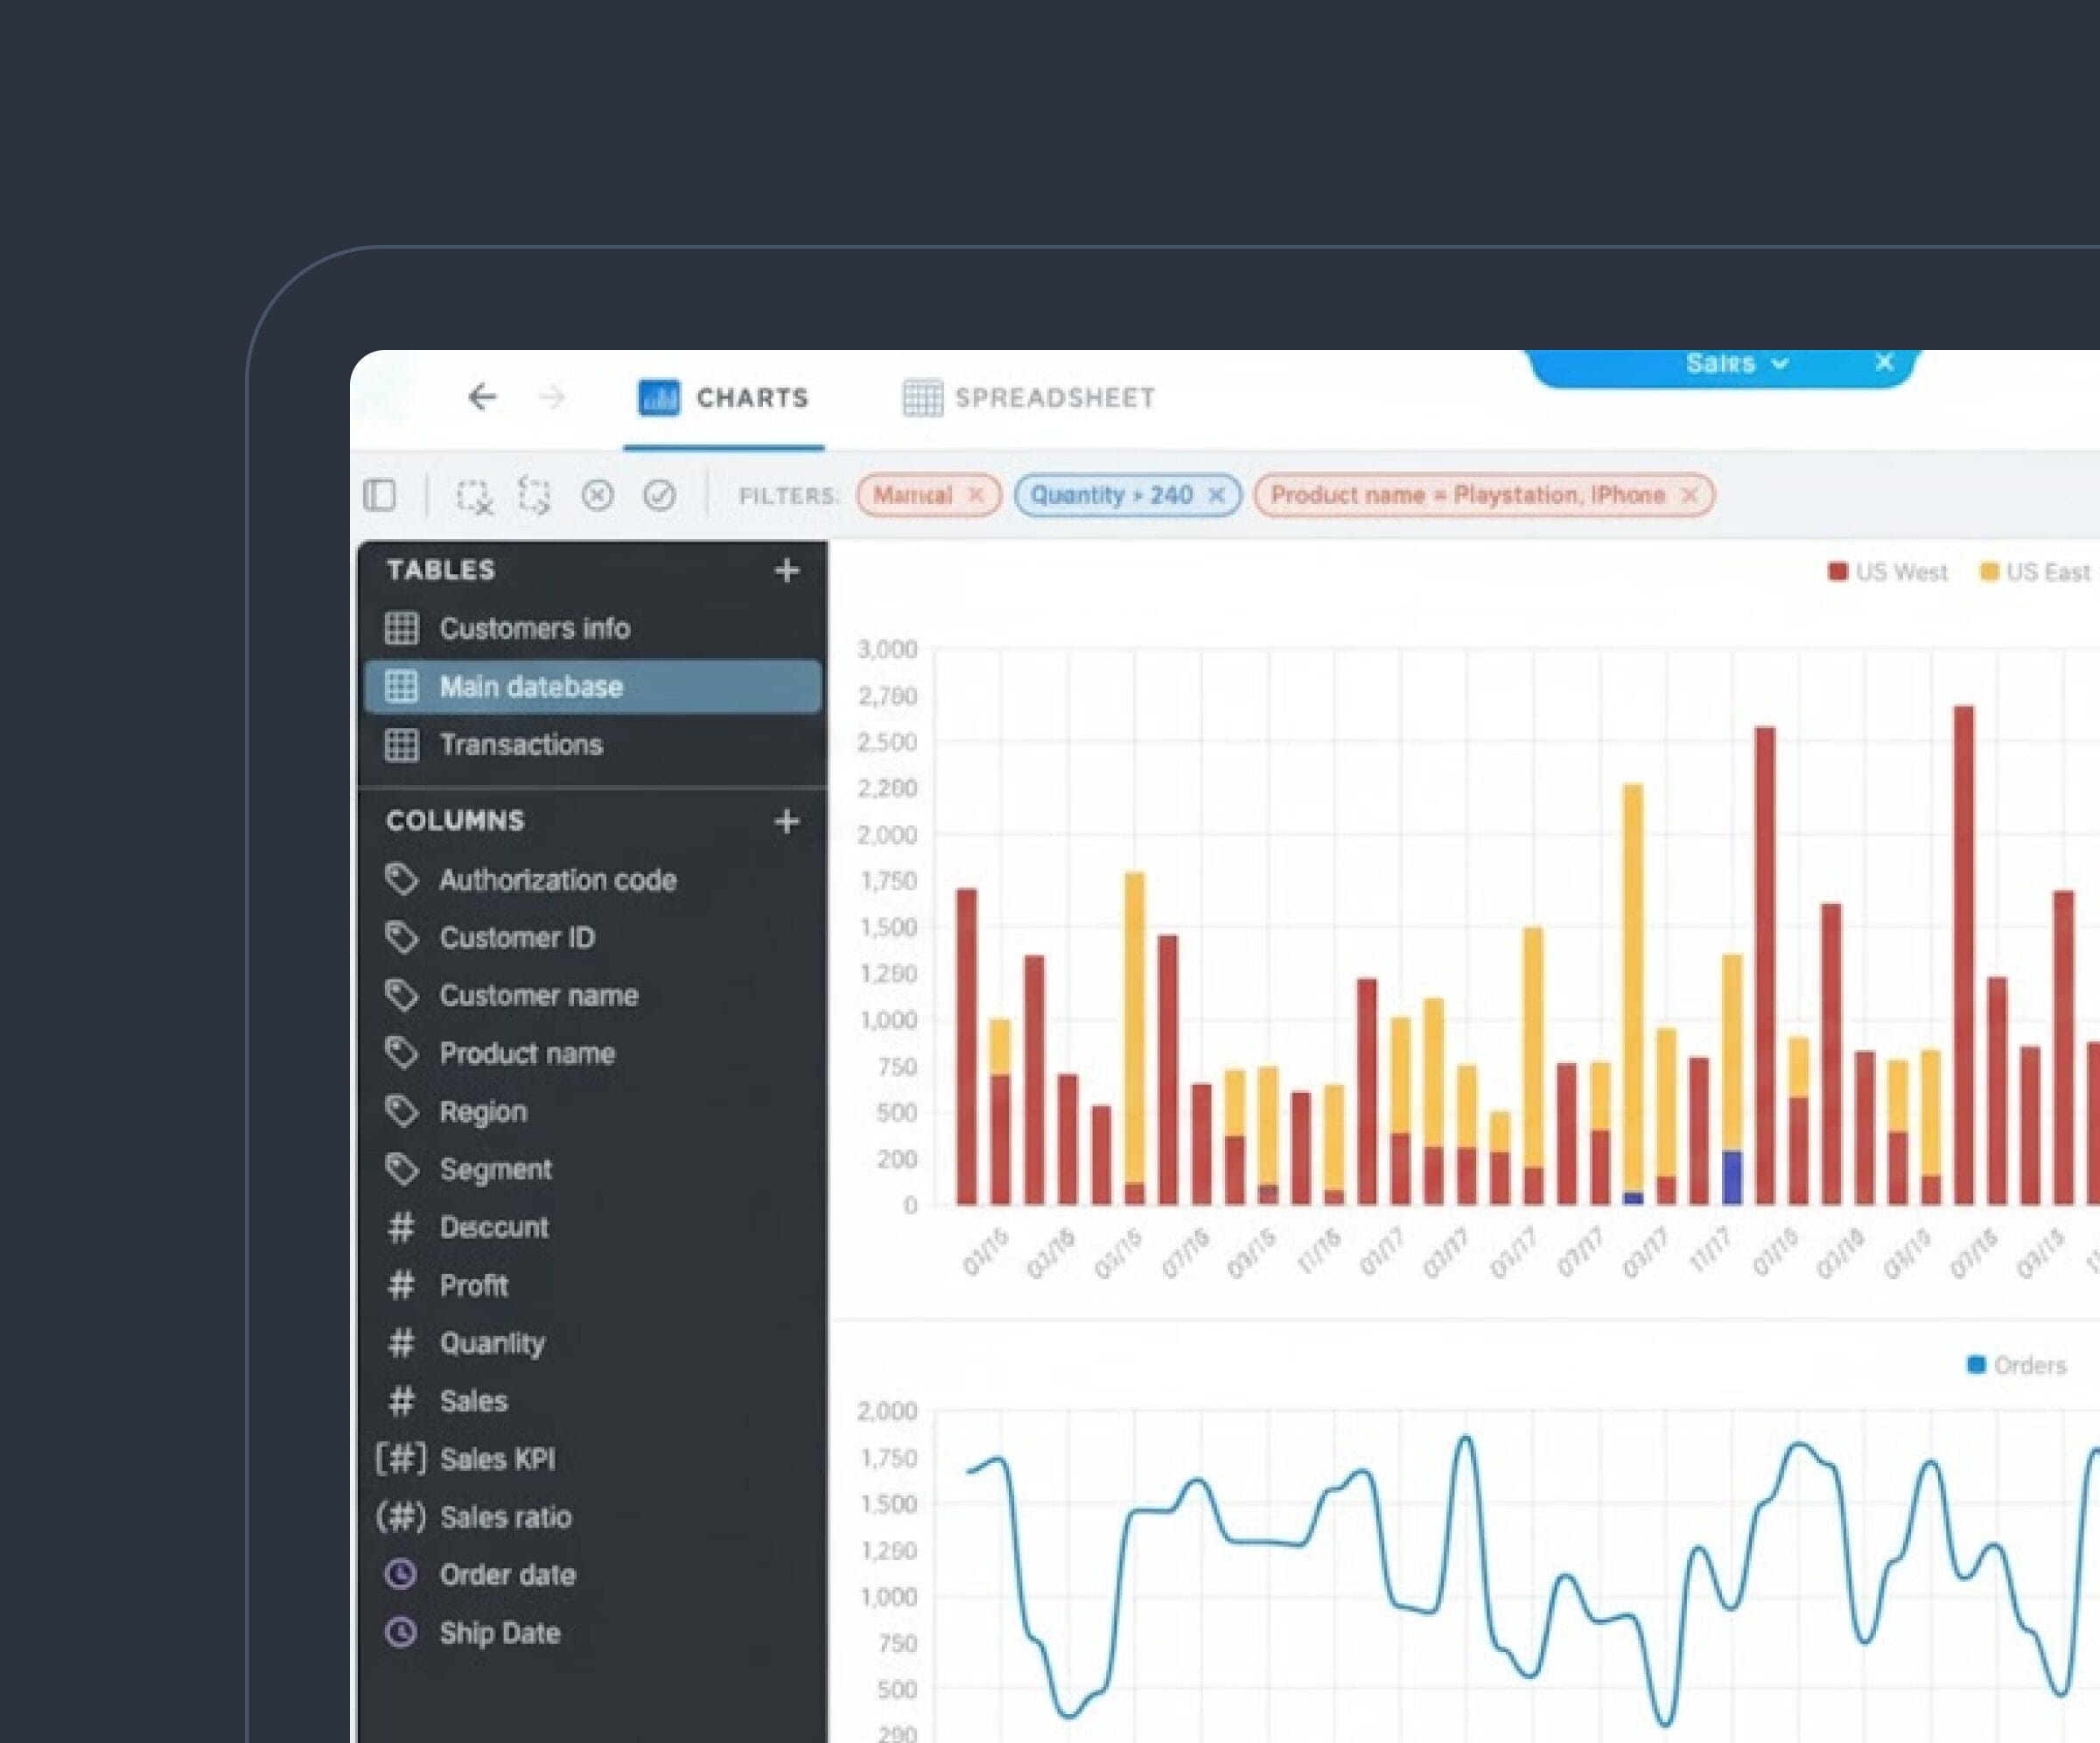This screenshot has height=1743, width=2100.
Task: Click the forward arrow navigation icon
Action: click(552, 397)
